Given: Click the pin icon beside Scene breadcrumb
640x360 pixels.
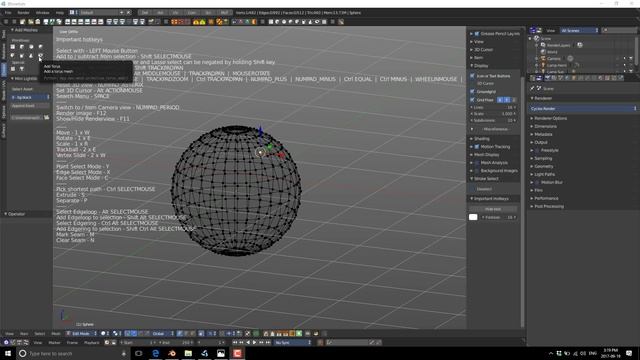Looking at the screenshot, I should click(x=532, y=88).
